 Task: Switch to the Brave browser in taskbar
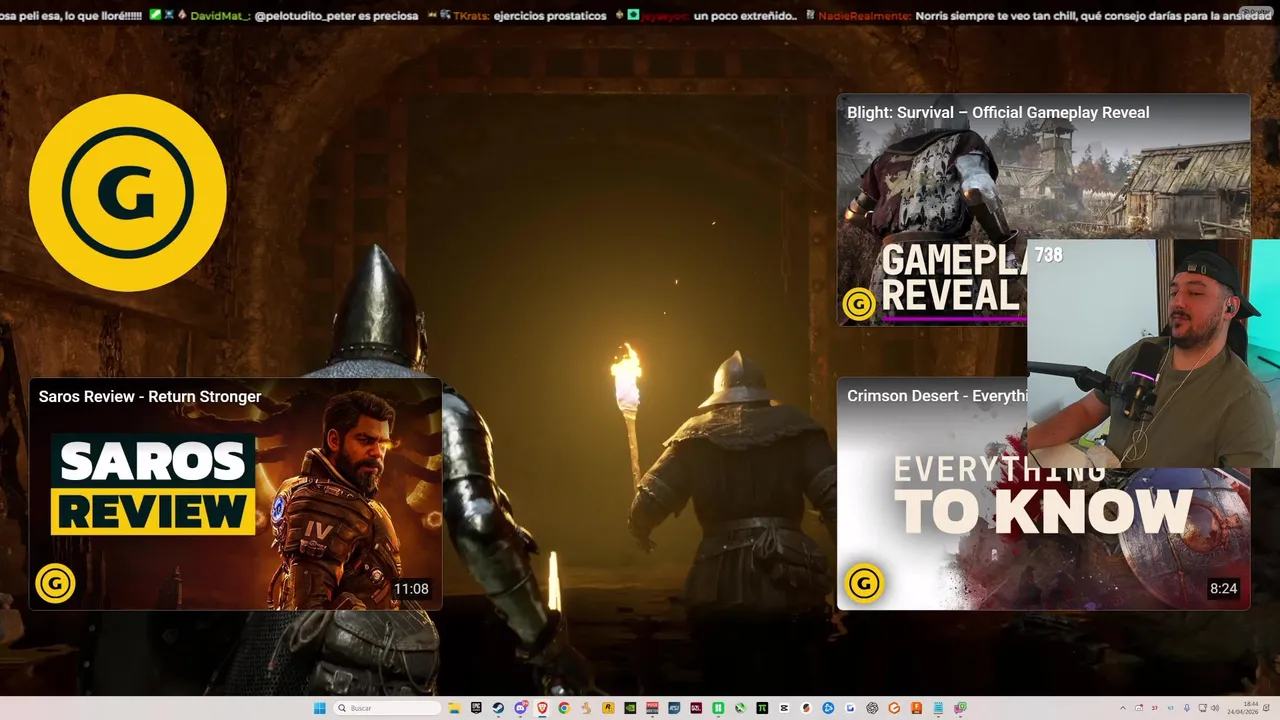542,708
